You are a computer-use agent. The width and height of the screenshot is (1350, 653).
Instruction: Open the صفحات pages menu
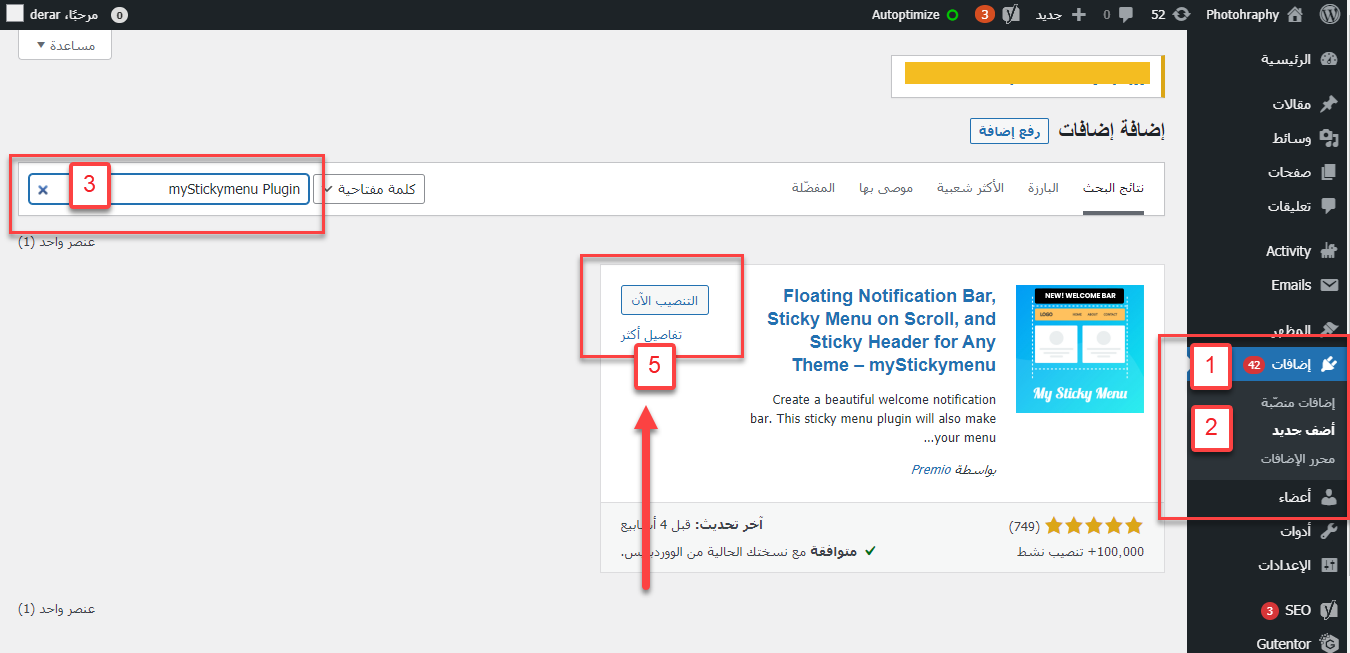click(x=1268, y=172)
